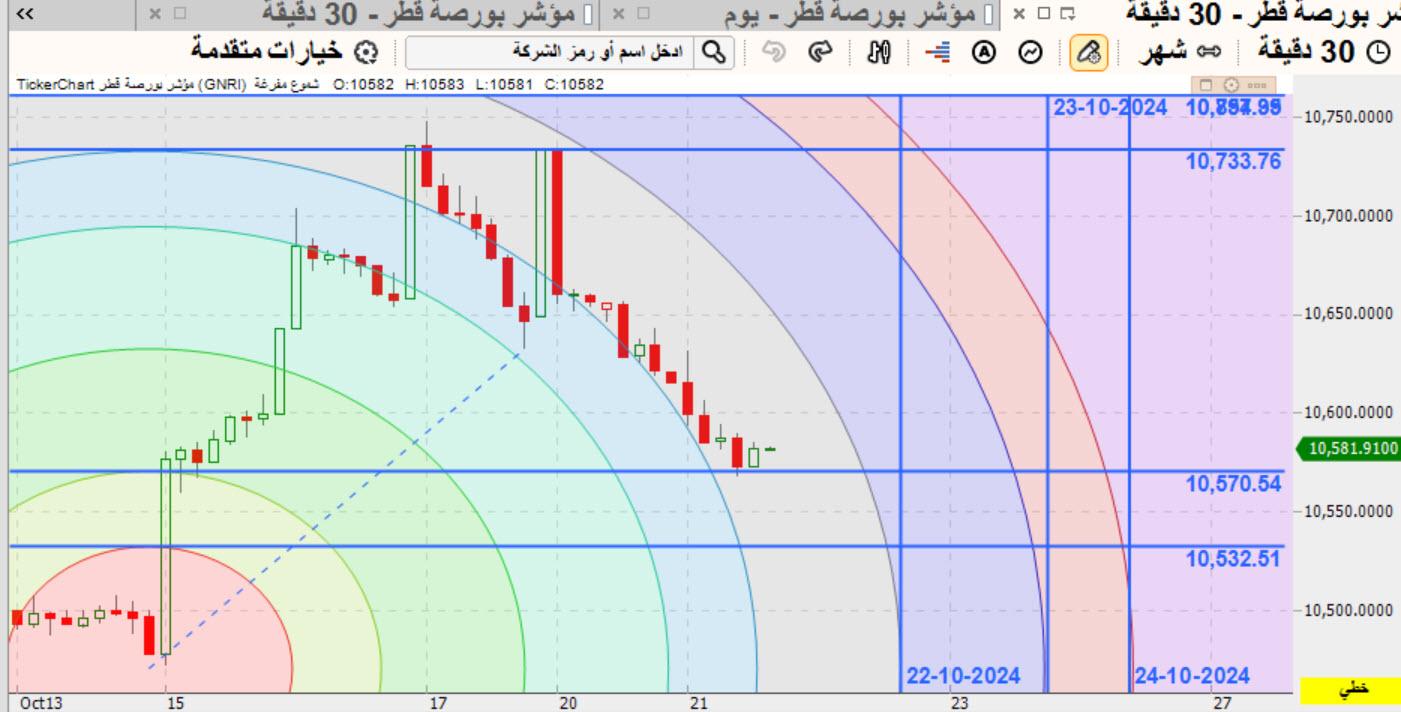
Task: Detach the active chart tab into window
Action: point(1069,14)
